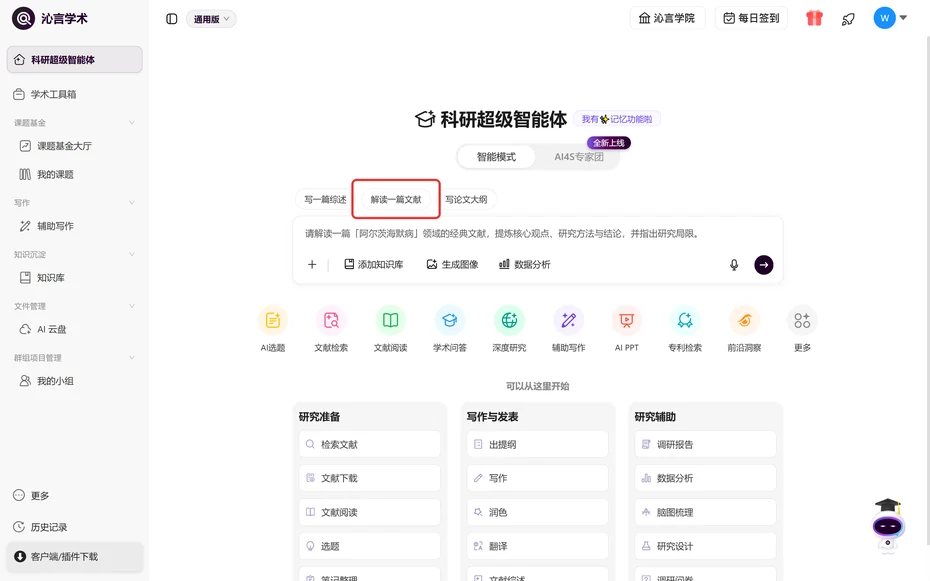Open the user avatar W
Viewport: 930px width, 581px height.
(x=884, y=18)
